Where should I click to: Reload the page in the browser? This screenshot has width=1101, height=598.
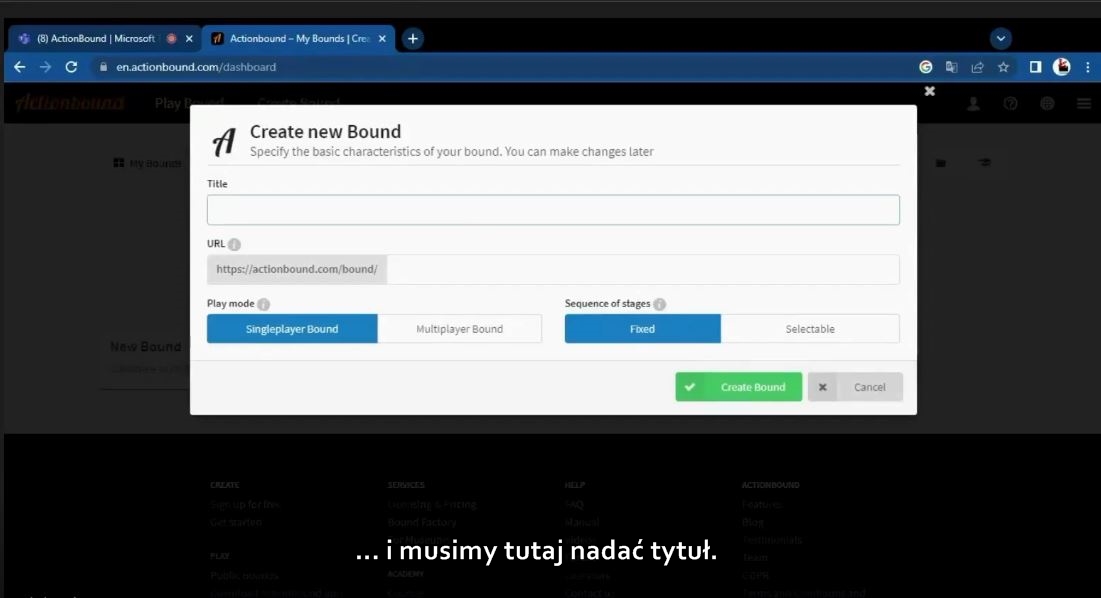(71, 67)
